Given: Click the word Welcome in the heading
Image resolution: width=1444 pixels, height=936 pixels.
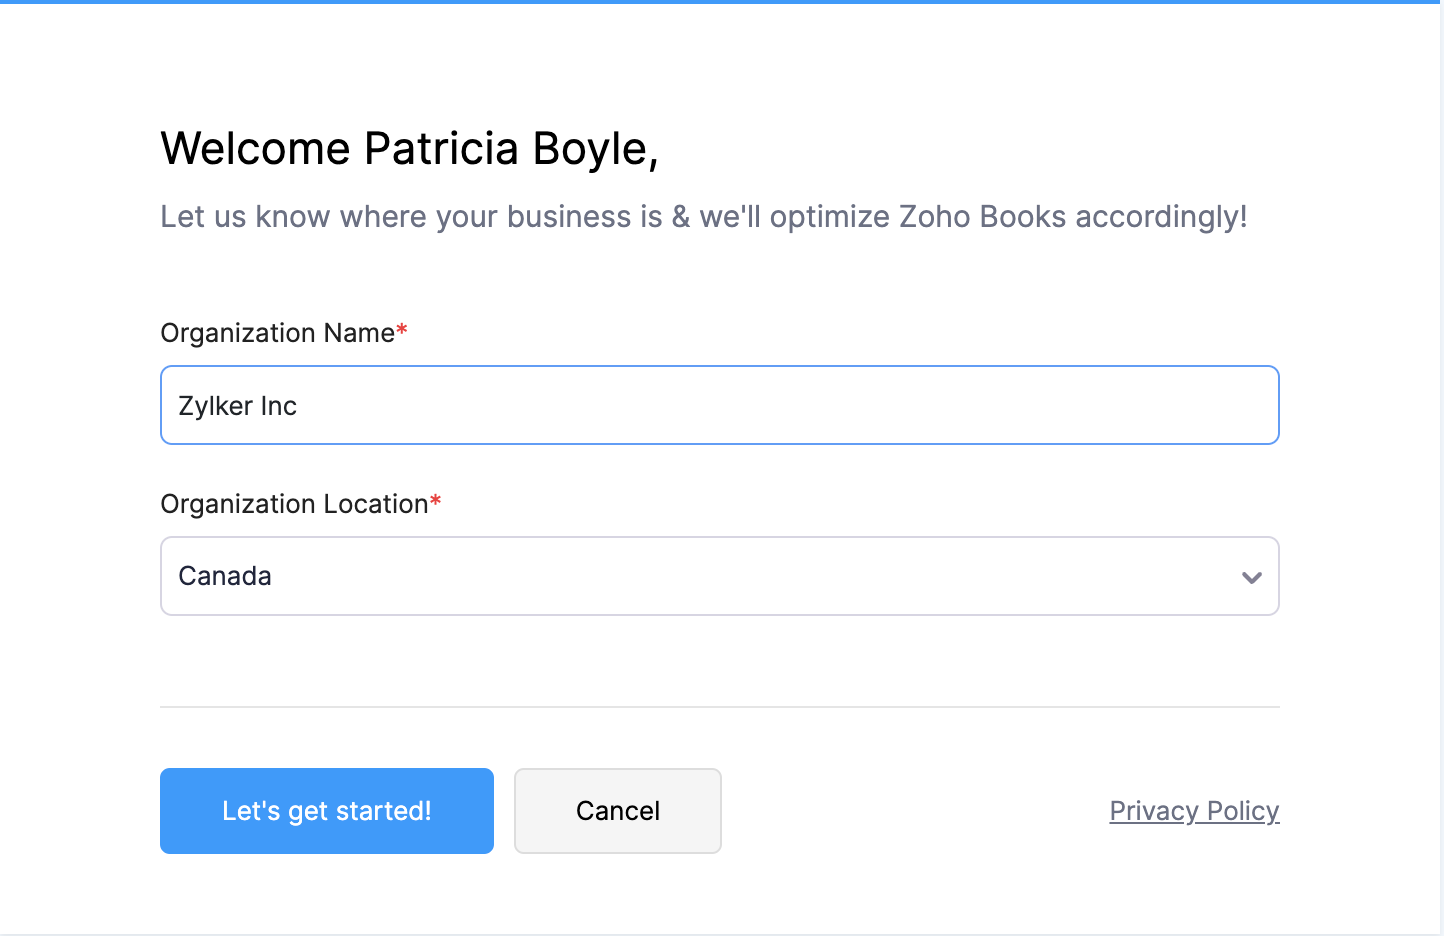Looking at the screenshot, I should tap(256, 149).
